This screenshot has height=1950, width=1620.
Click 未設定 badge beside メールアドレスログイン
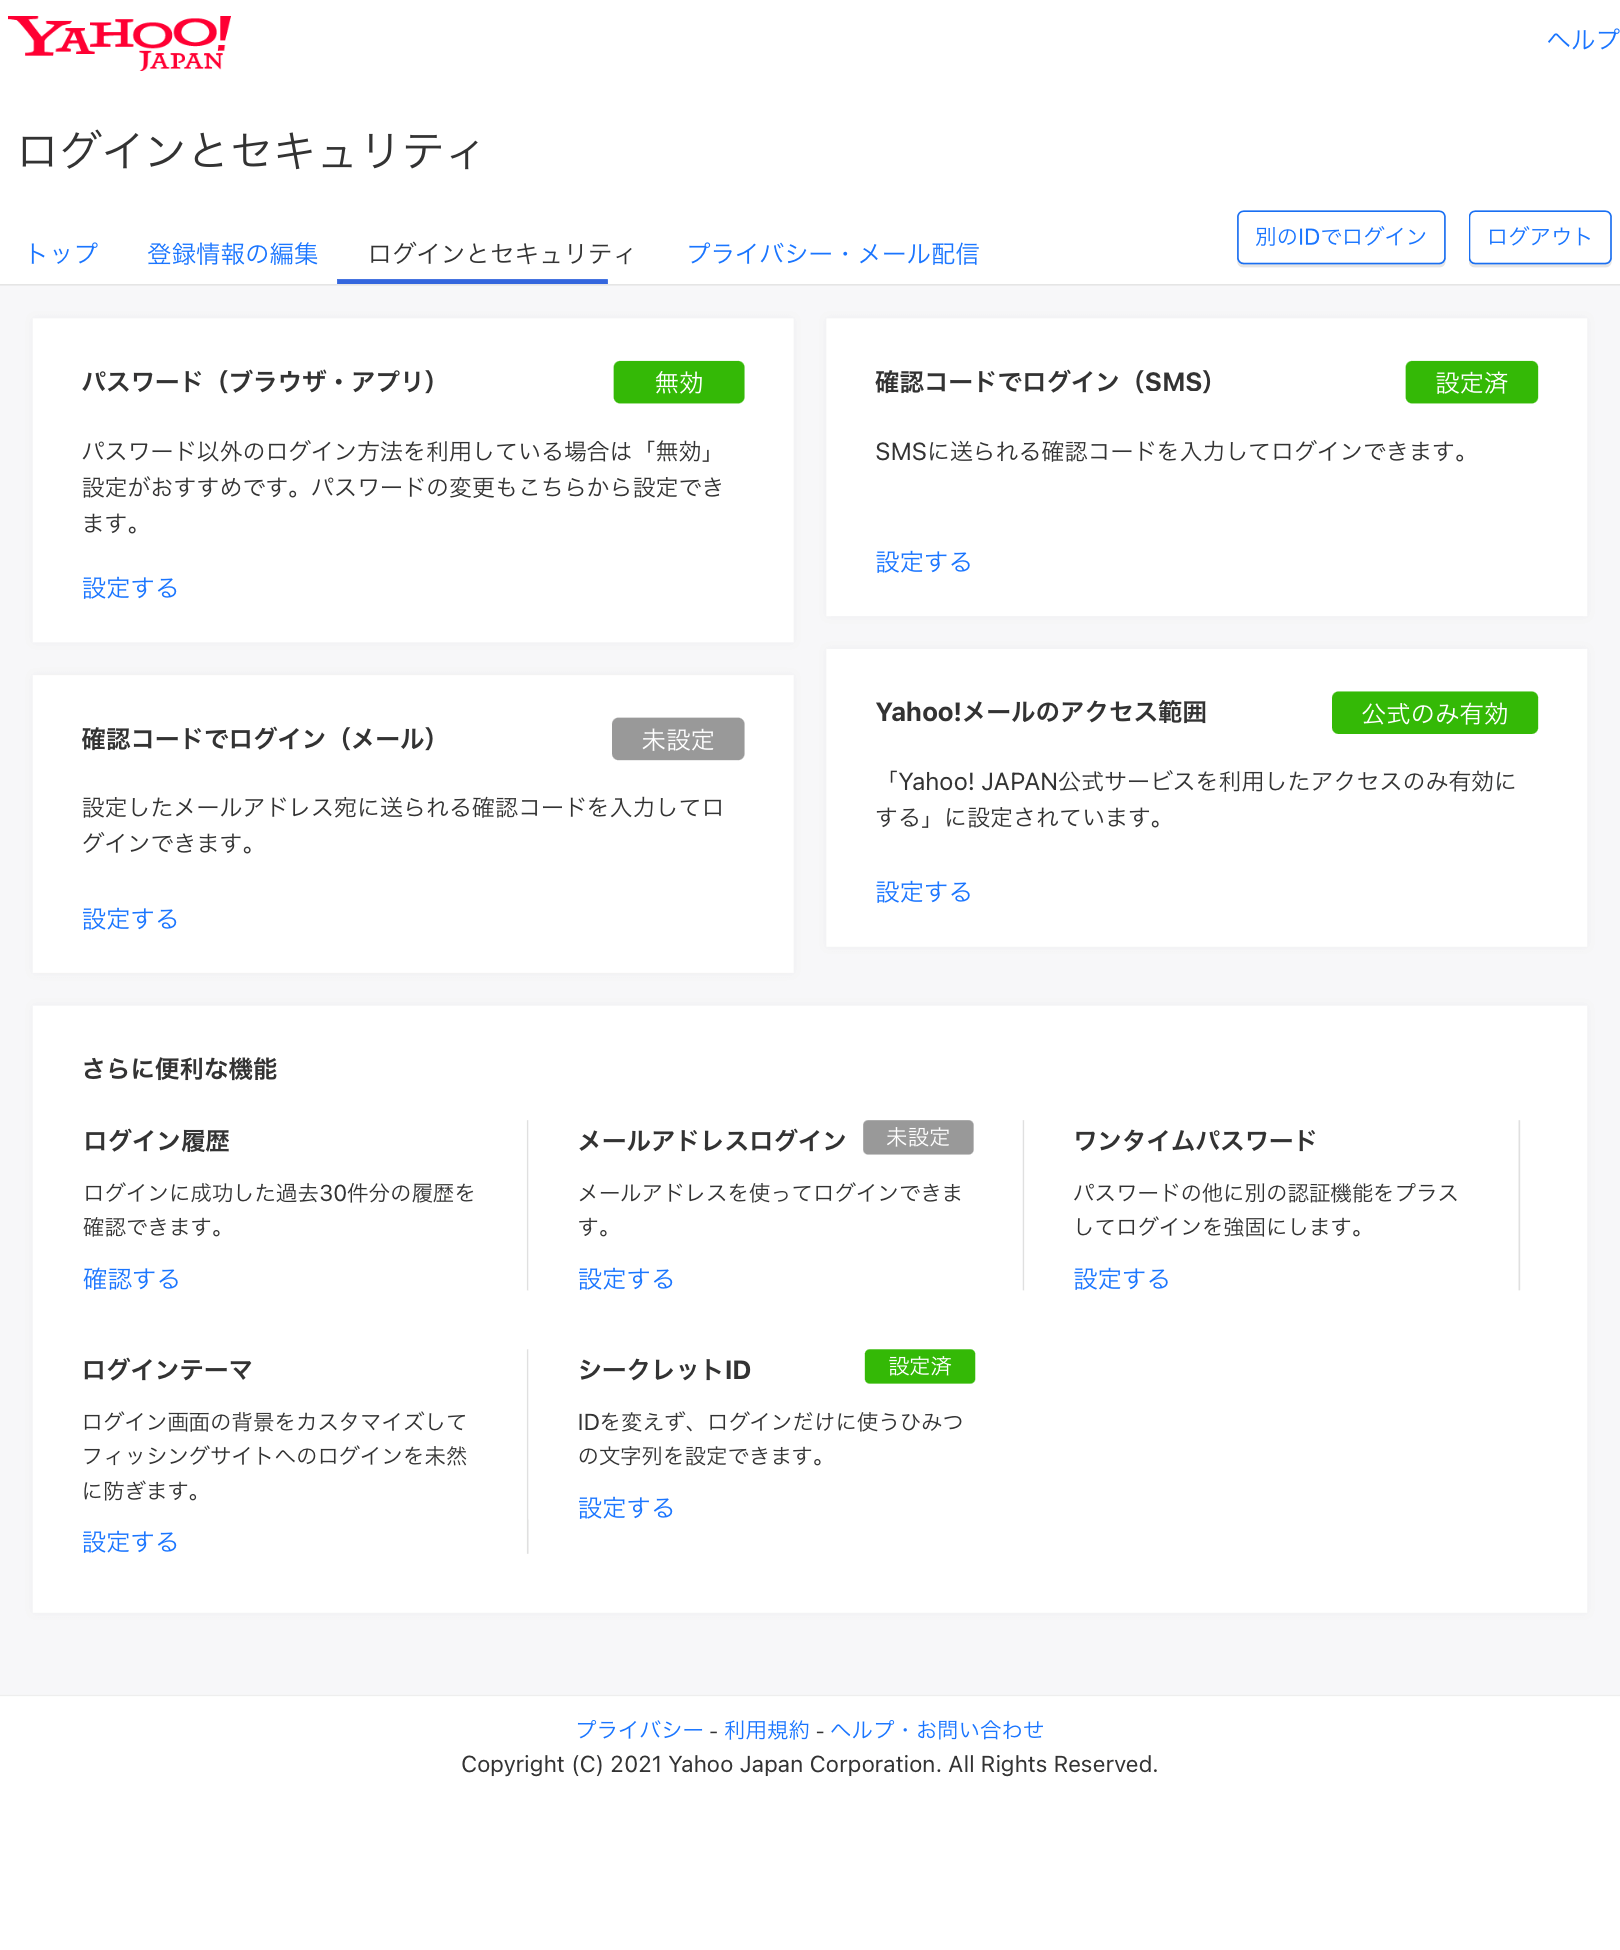pos(918,1137)
